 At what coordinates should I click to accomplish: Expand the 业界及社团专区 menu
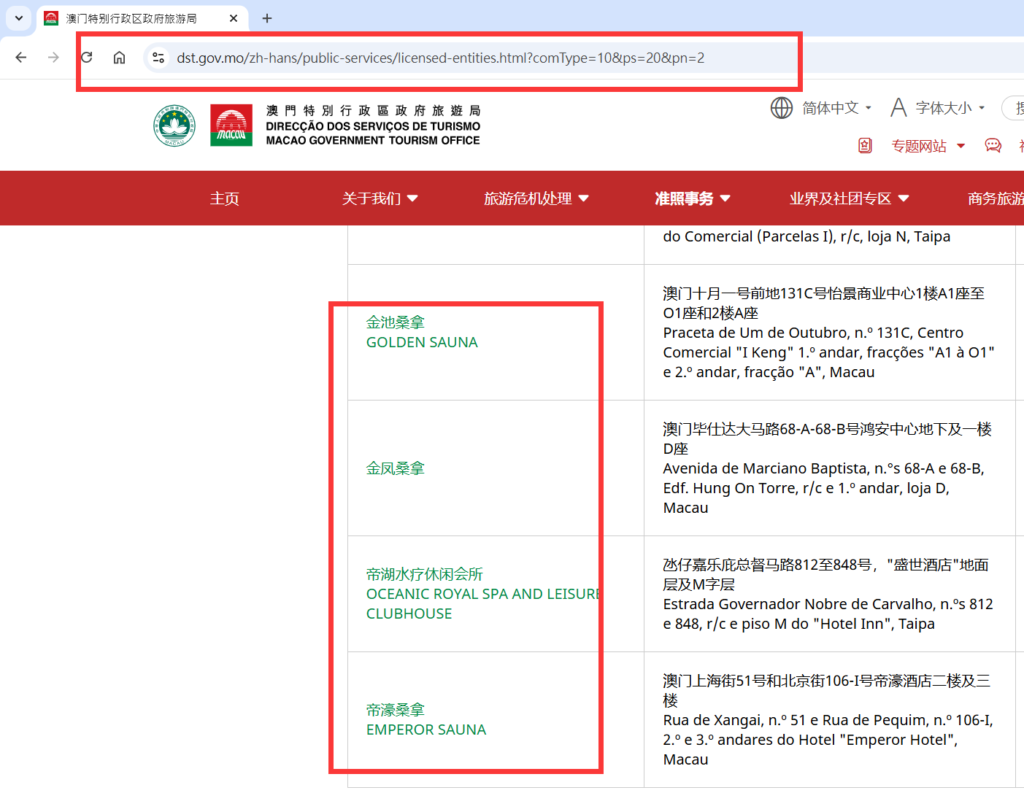tap(849, 199)
